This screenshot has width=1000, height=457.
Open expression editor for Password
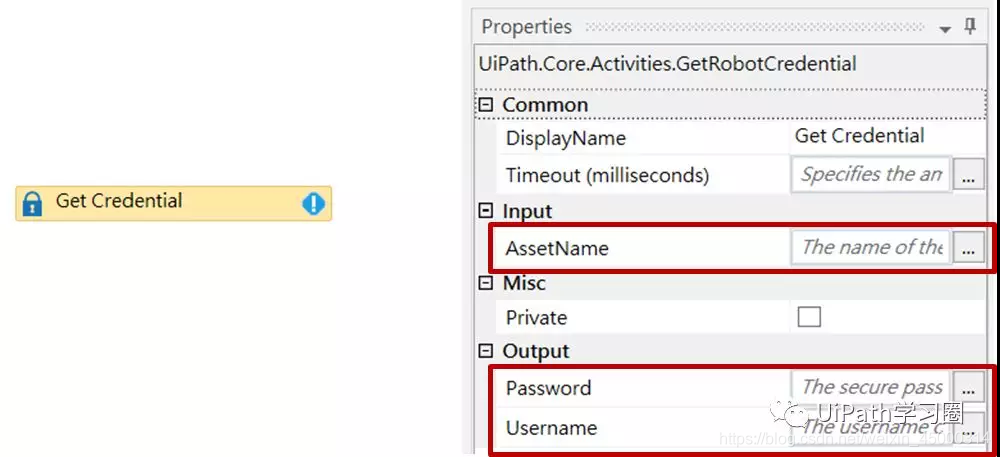point(968,388)
